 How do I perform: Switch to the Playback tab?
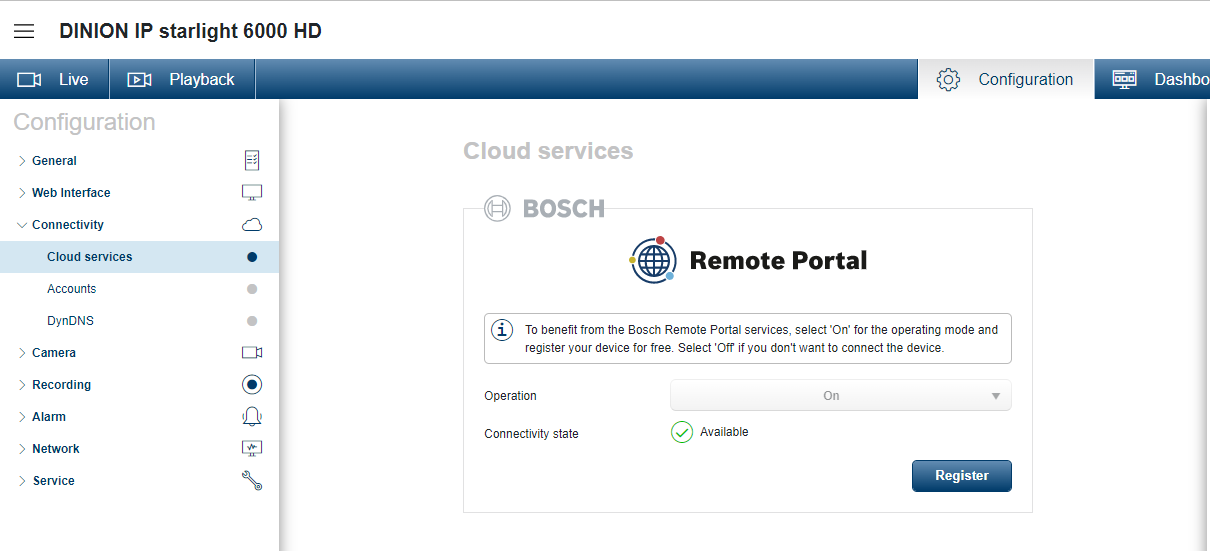pos(182,79)
